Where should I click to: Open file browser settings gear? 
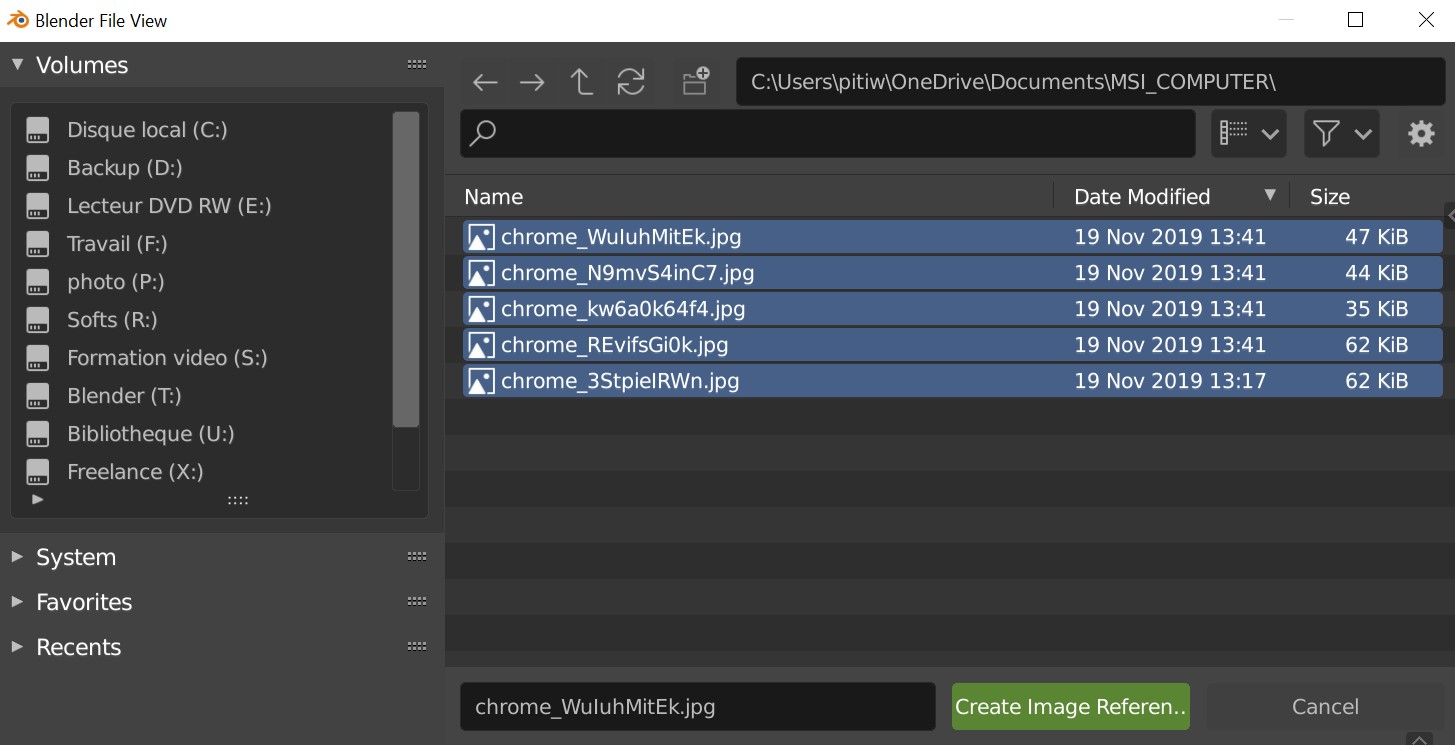pyautogui.click(x=1421, y=133)
